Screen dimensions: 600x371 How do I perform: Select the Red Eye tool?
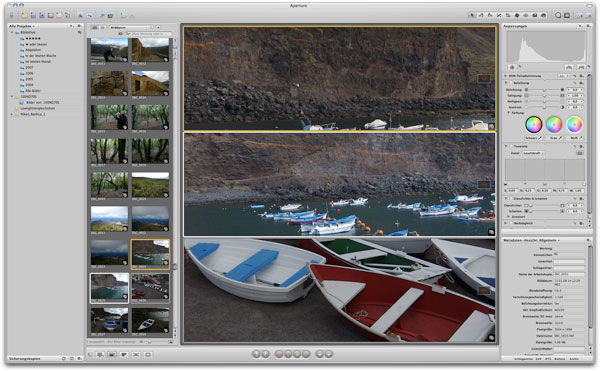[525, 15]
